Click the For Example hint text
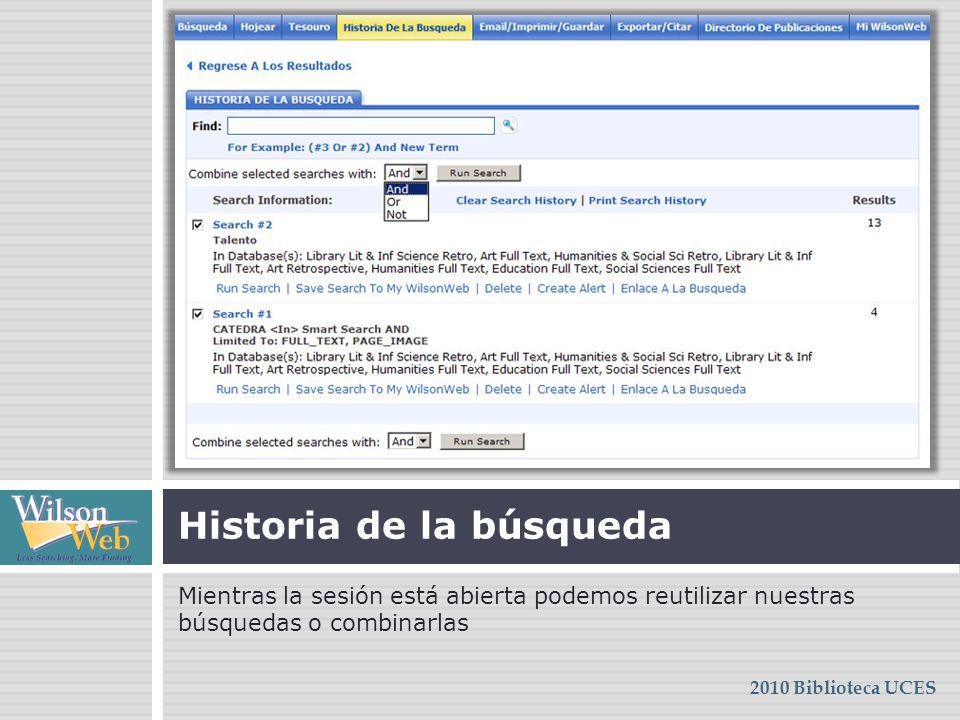This screenshot has height=720, width=960. pyautogui.click(x=343, y=147)
